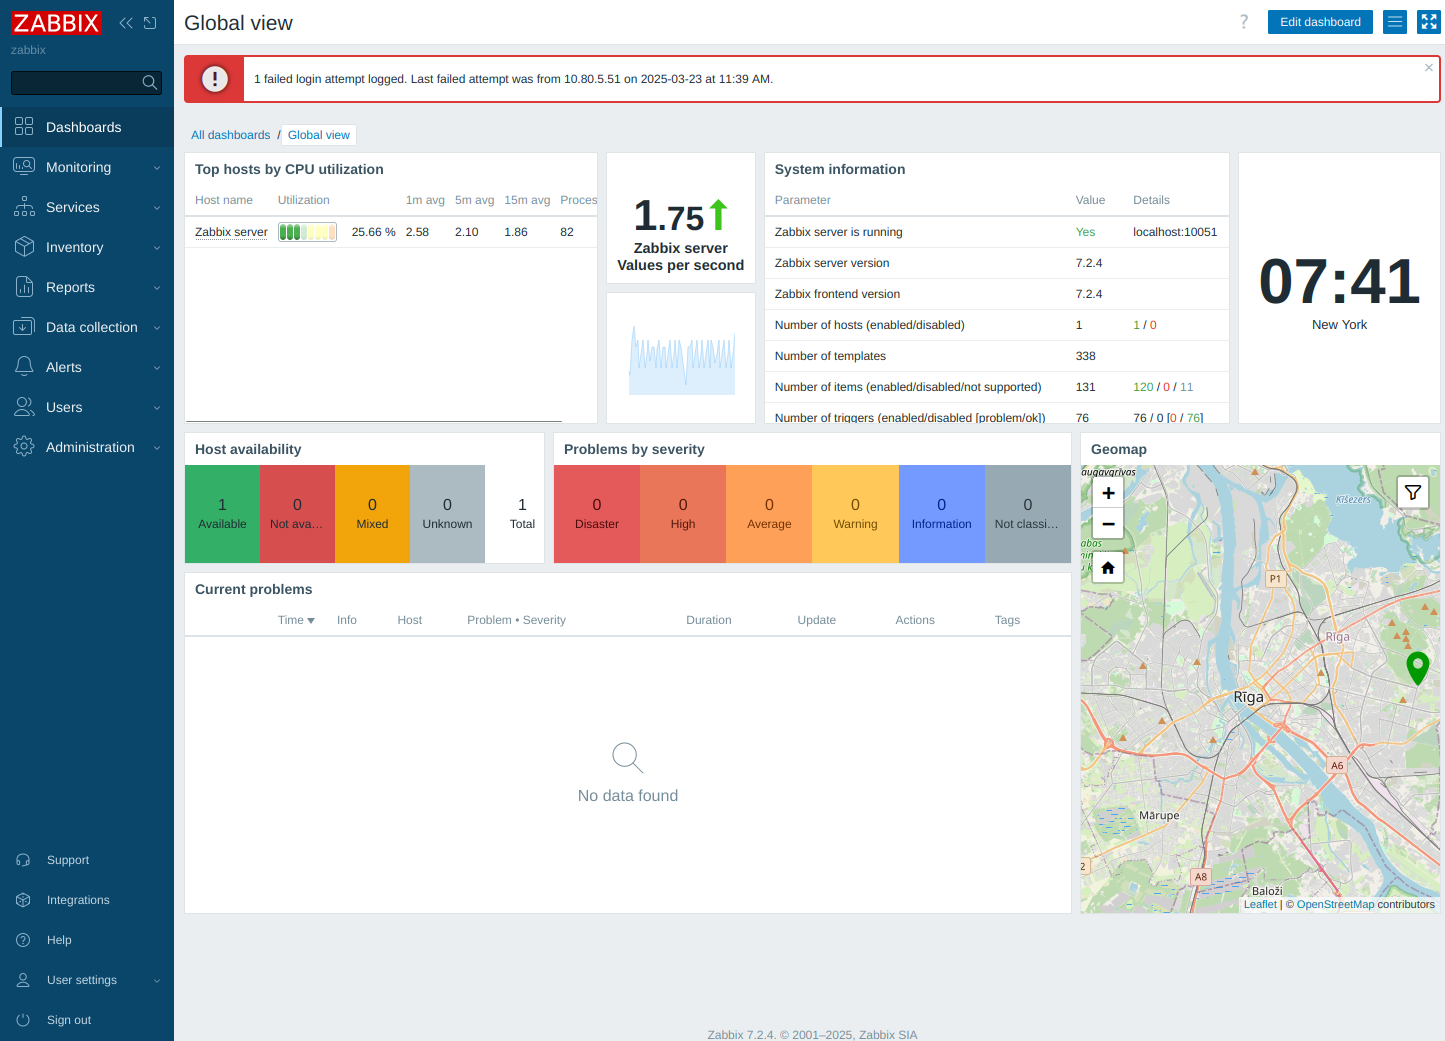Dismiss the failed login warning

1429,68
